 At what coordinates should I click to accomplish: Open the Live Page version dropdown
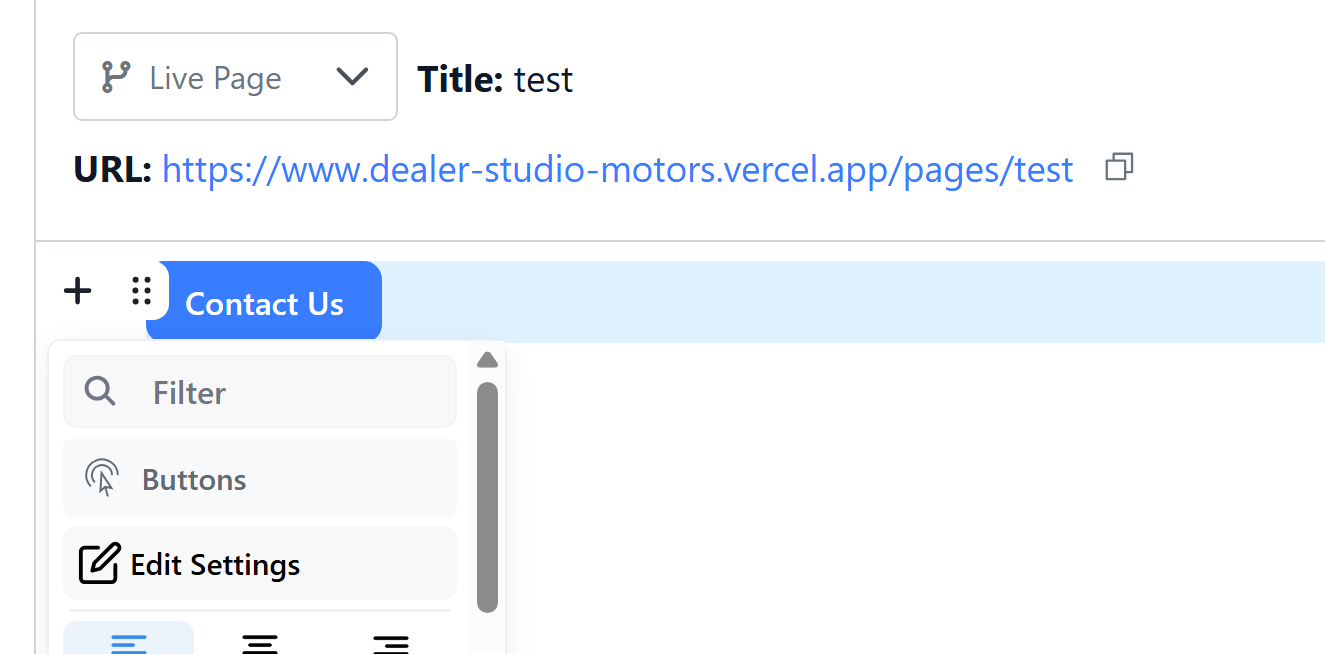click(x=235, y=77)
